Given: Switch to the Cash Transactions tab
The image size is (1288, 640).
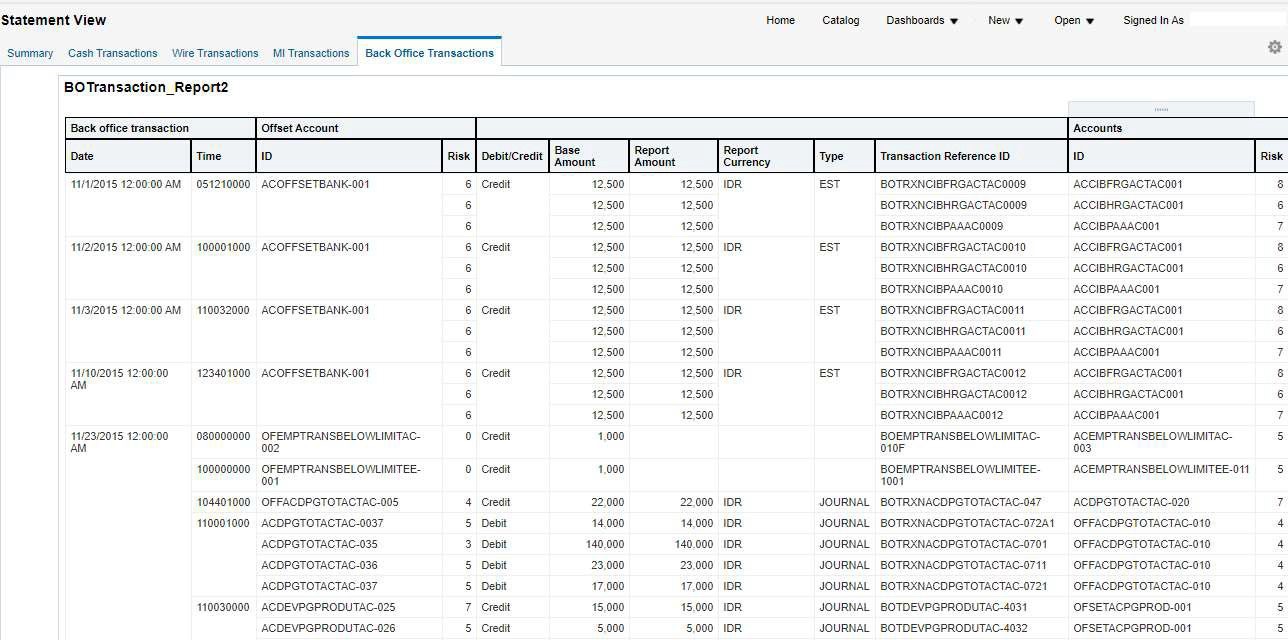Looking at the screenshot, I should tap(112, 53).
